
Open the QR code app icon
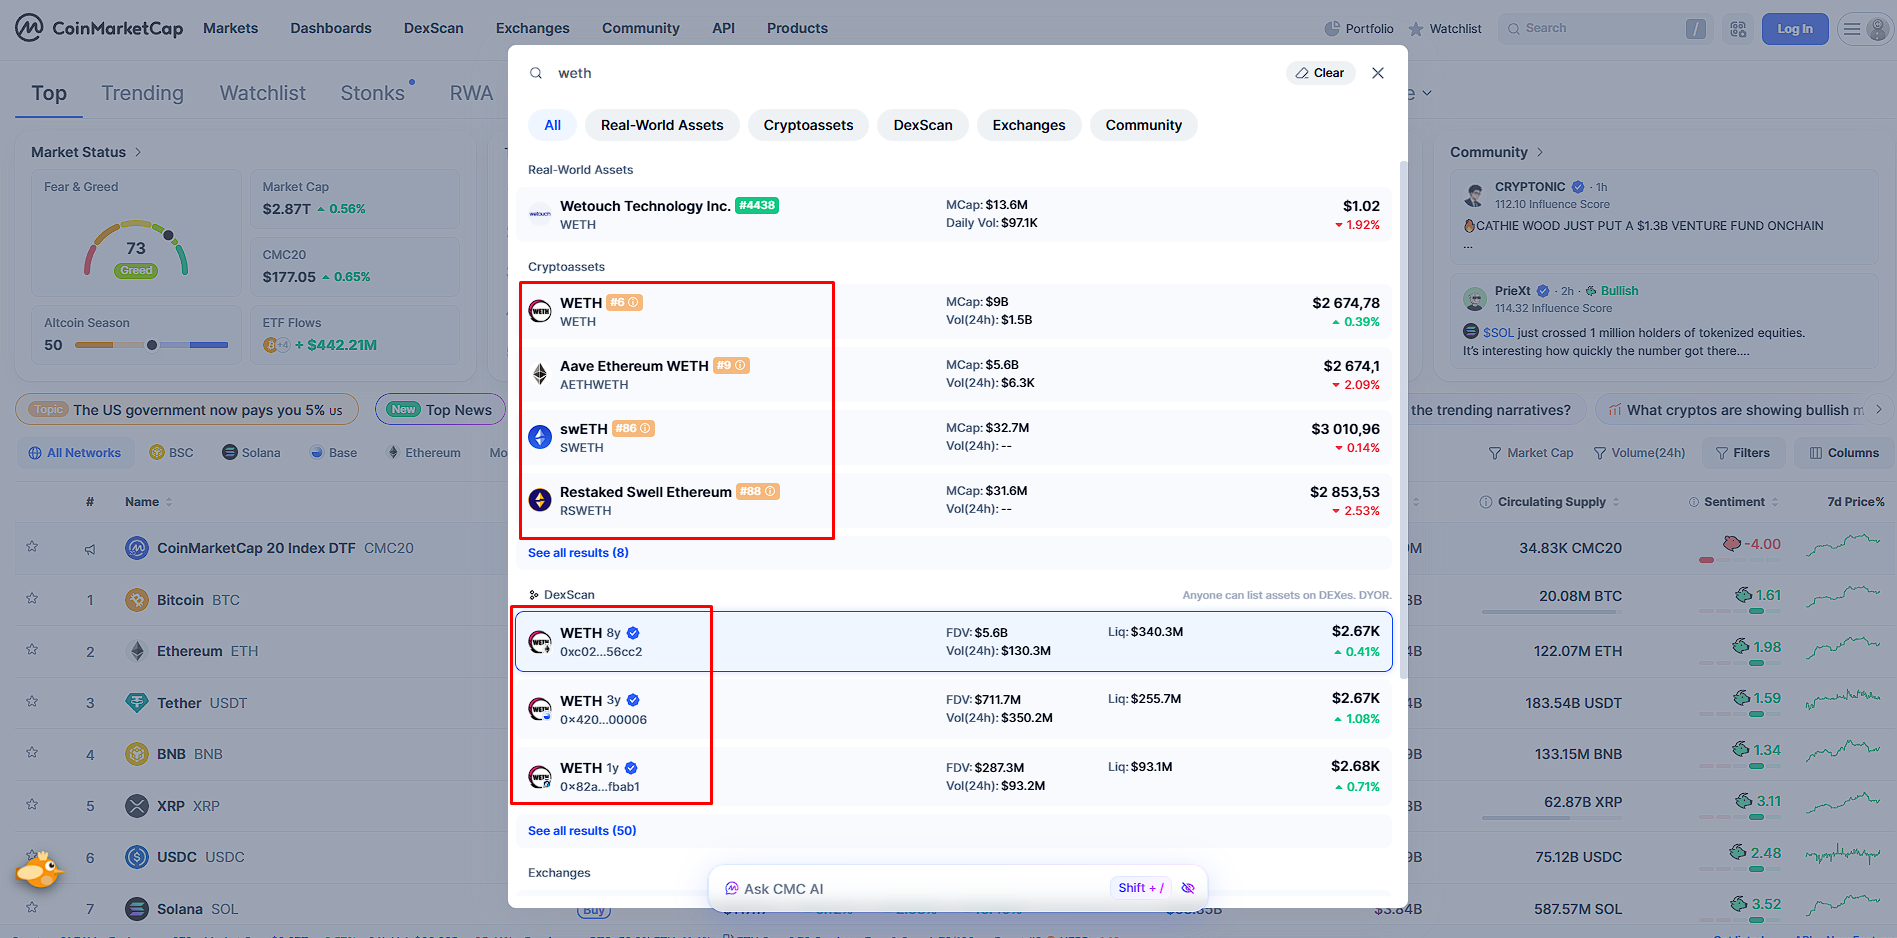[1738, 29]
